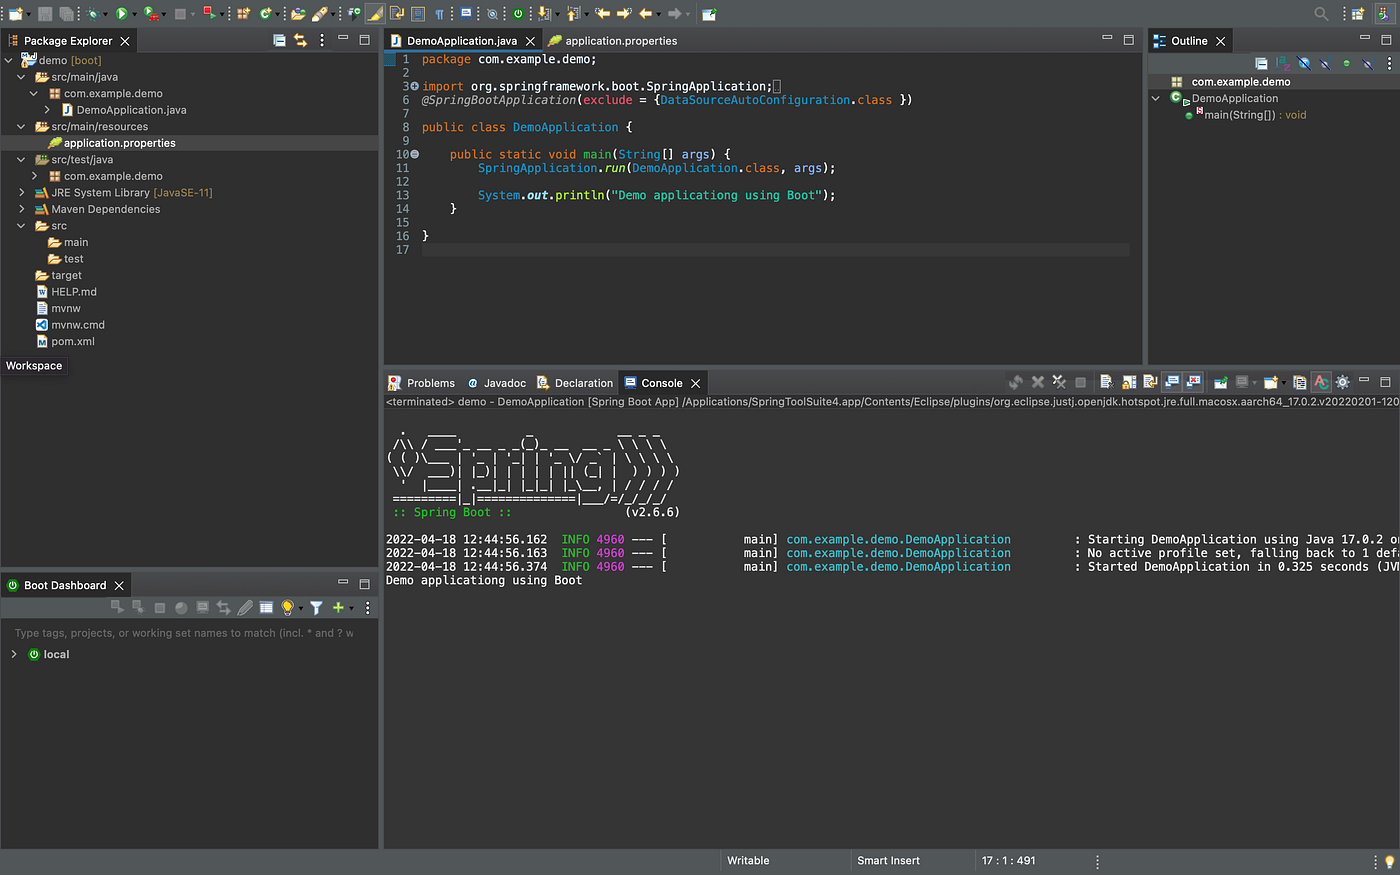Select pom.xml in Package Explorer
Screen dimensions: 1400x875
73,341
